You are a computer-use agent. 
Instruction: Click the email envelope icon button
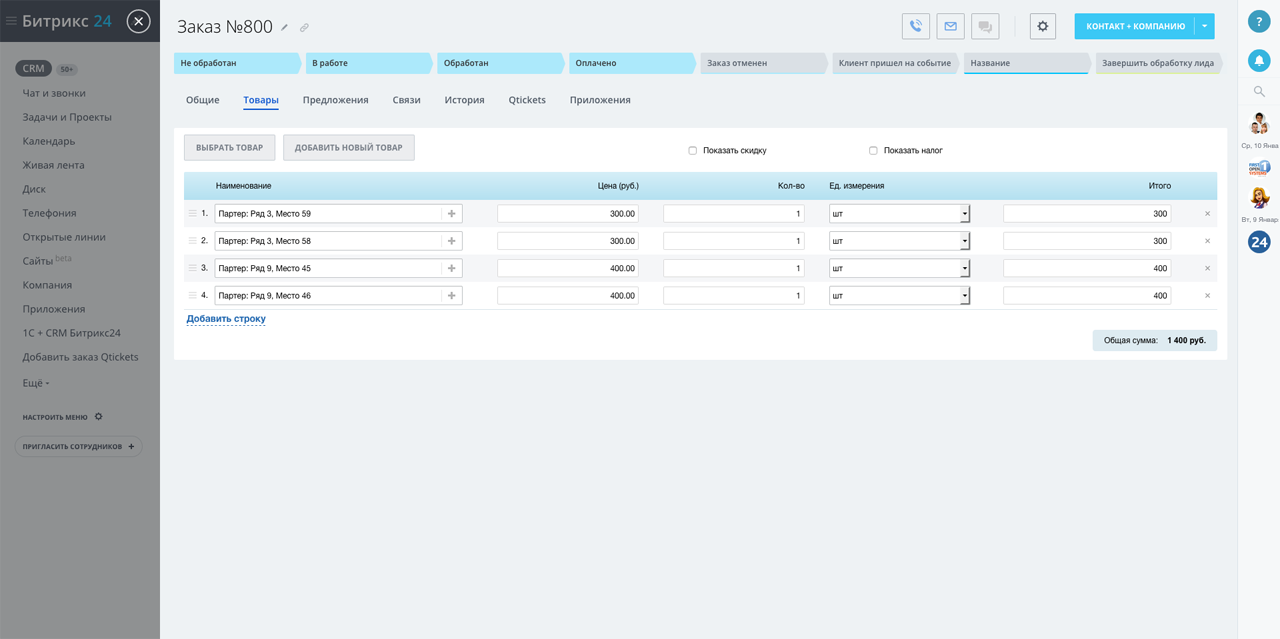coord(950,27)
